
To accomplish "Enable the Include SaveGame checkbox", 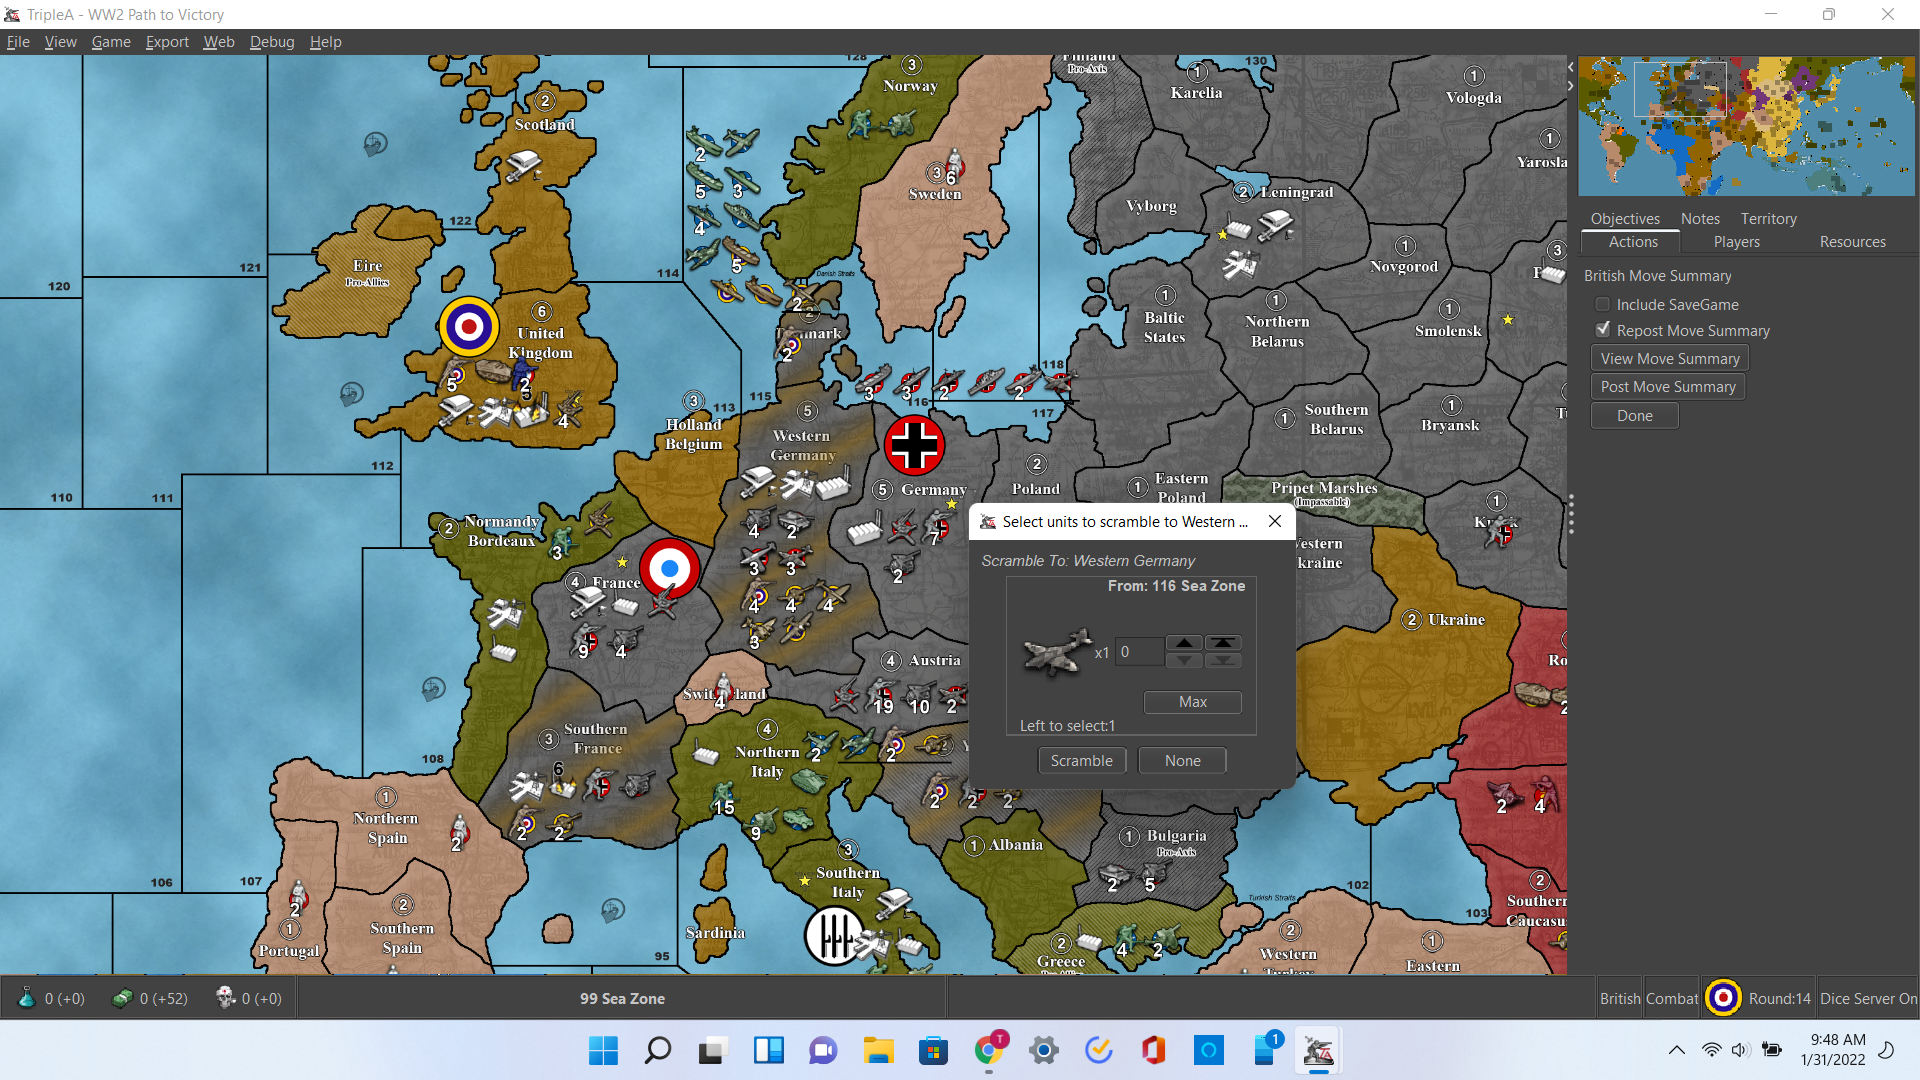I will (1603, 305).
